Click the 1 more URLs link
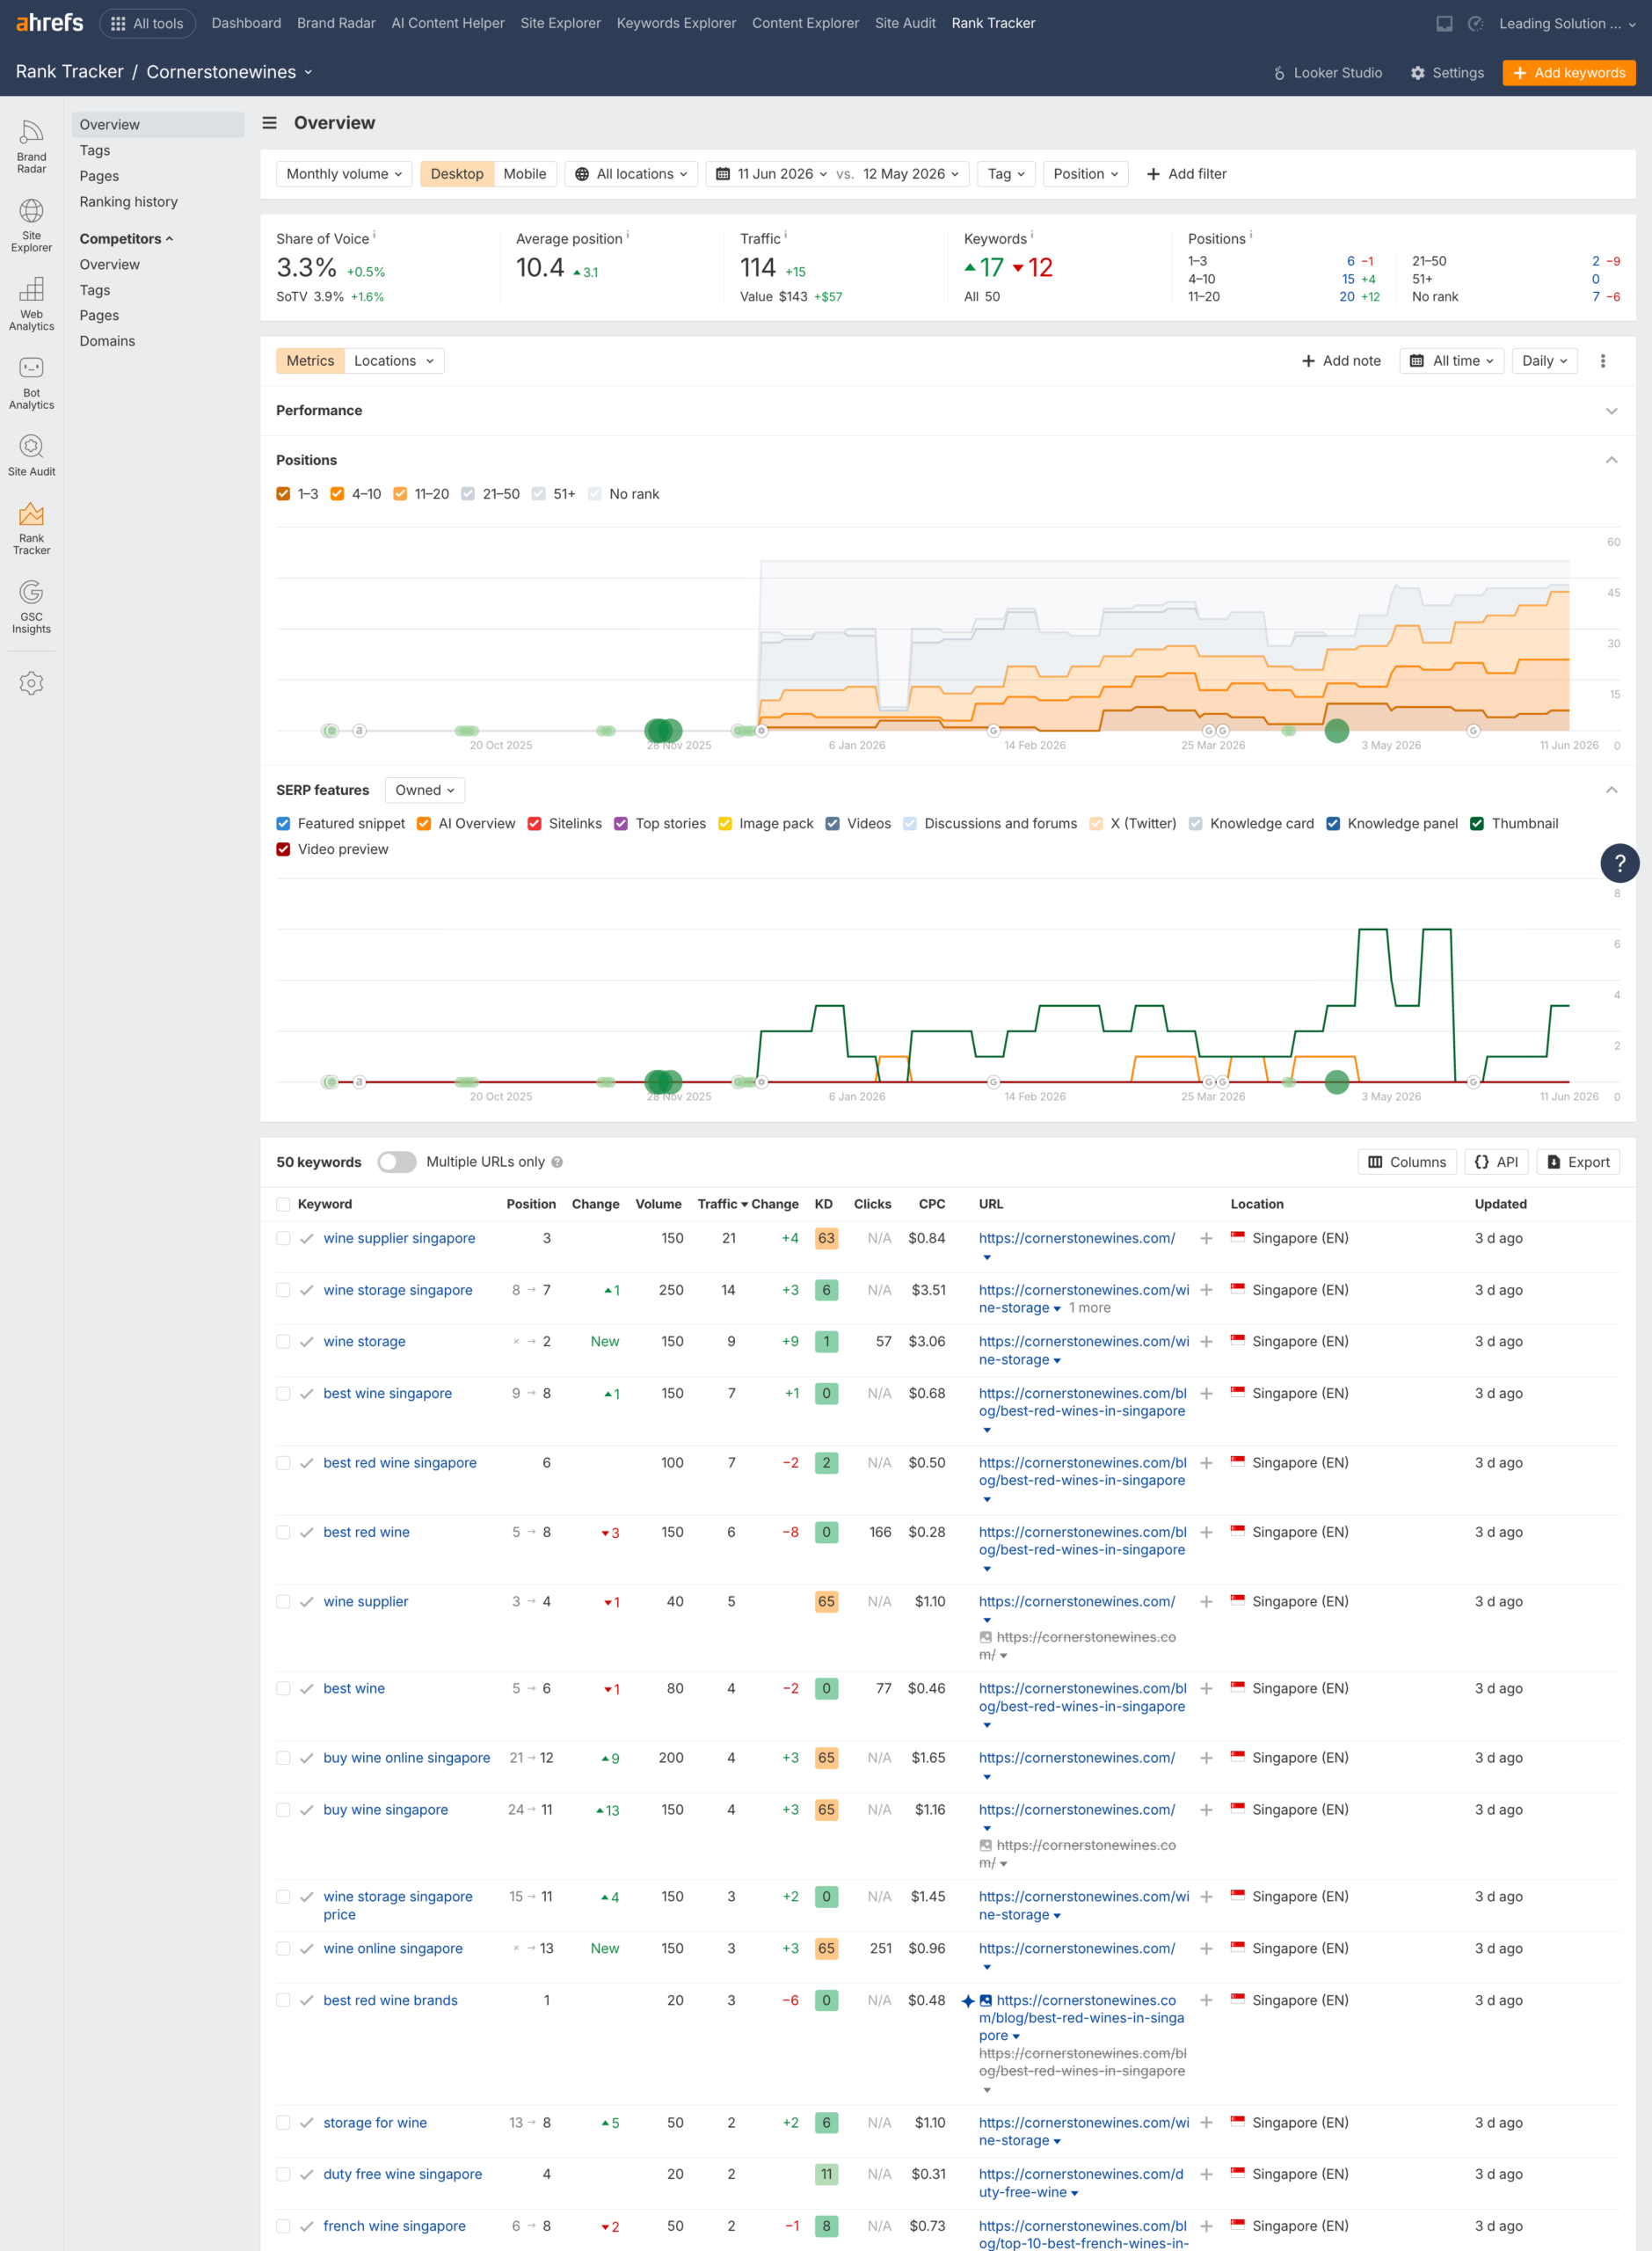Screen dimensions: 1652x2251 [1089, 1308]
